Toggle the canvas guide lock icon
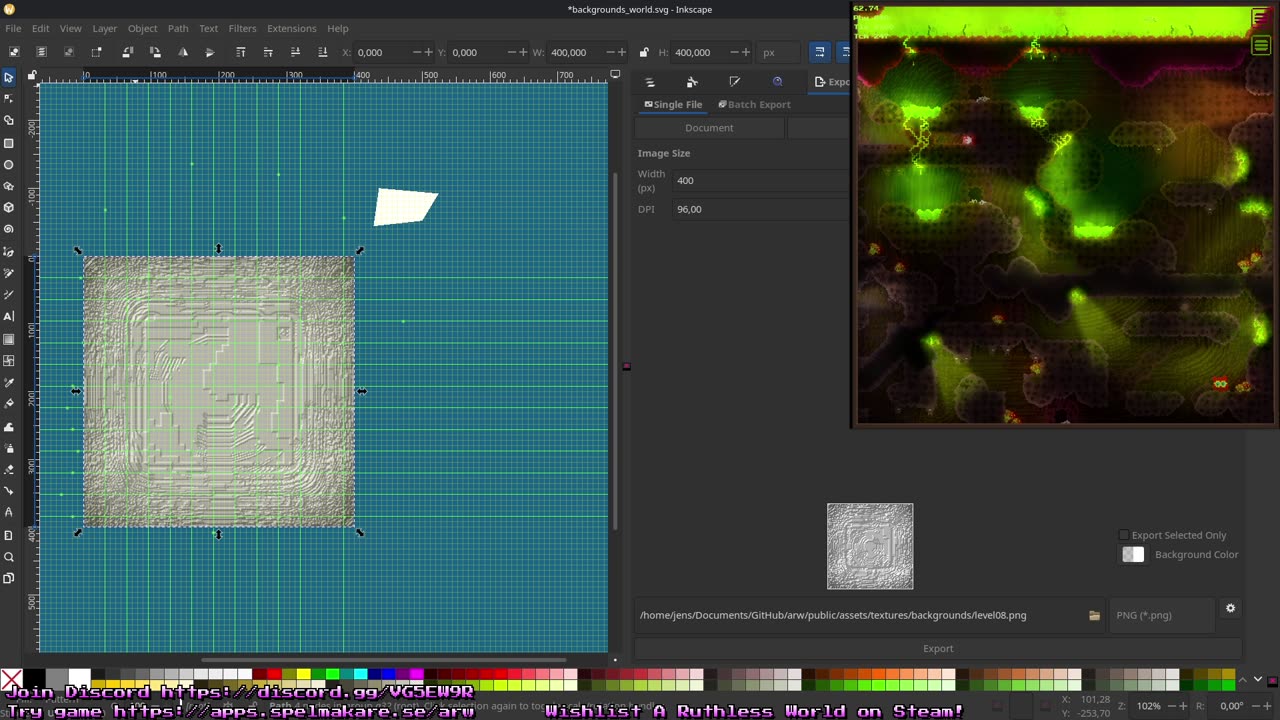The width and height of the screenshot is (1280, 720). pos(32,75)
